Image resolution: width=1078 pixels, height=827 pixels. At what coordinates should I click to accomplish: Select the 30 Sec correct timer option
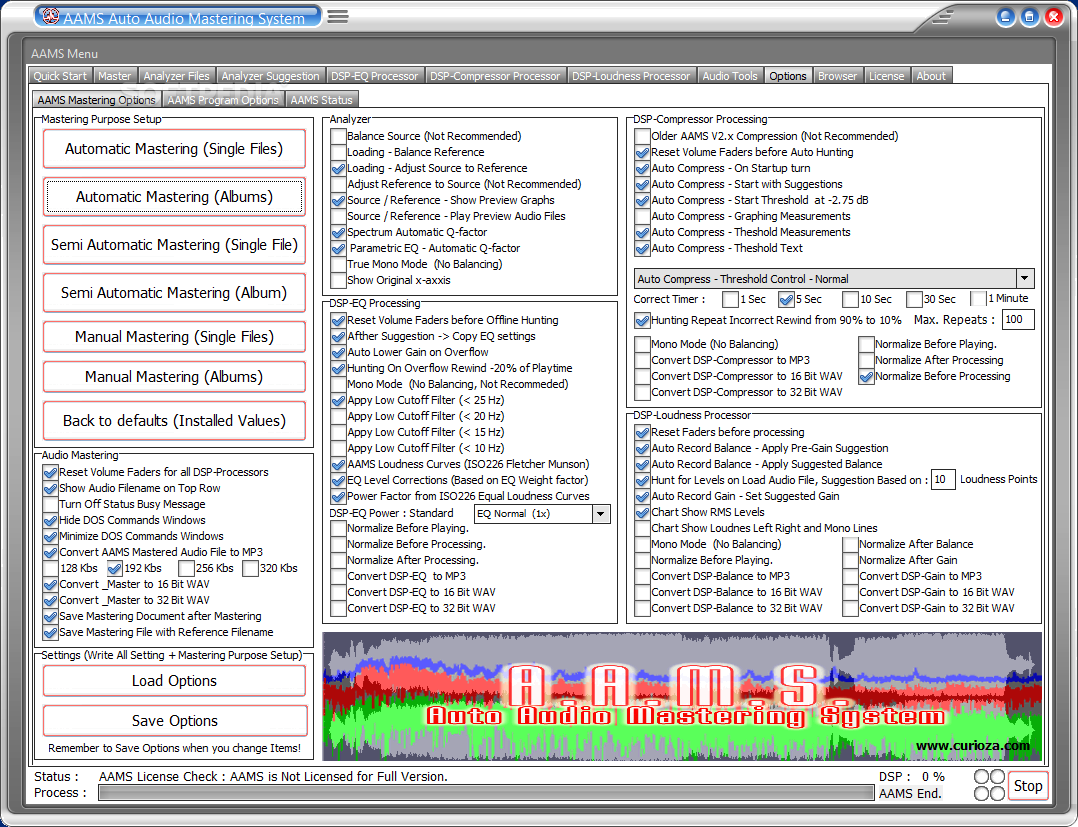tap(914, 299)
